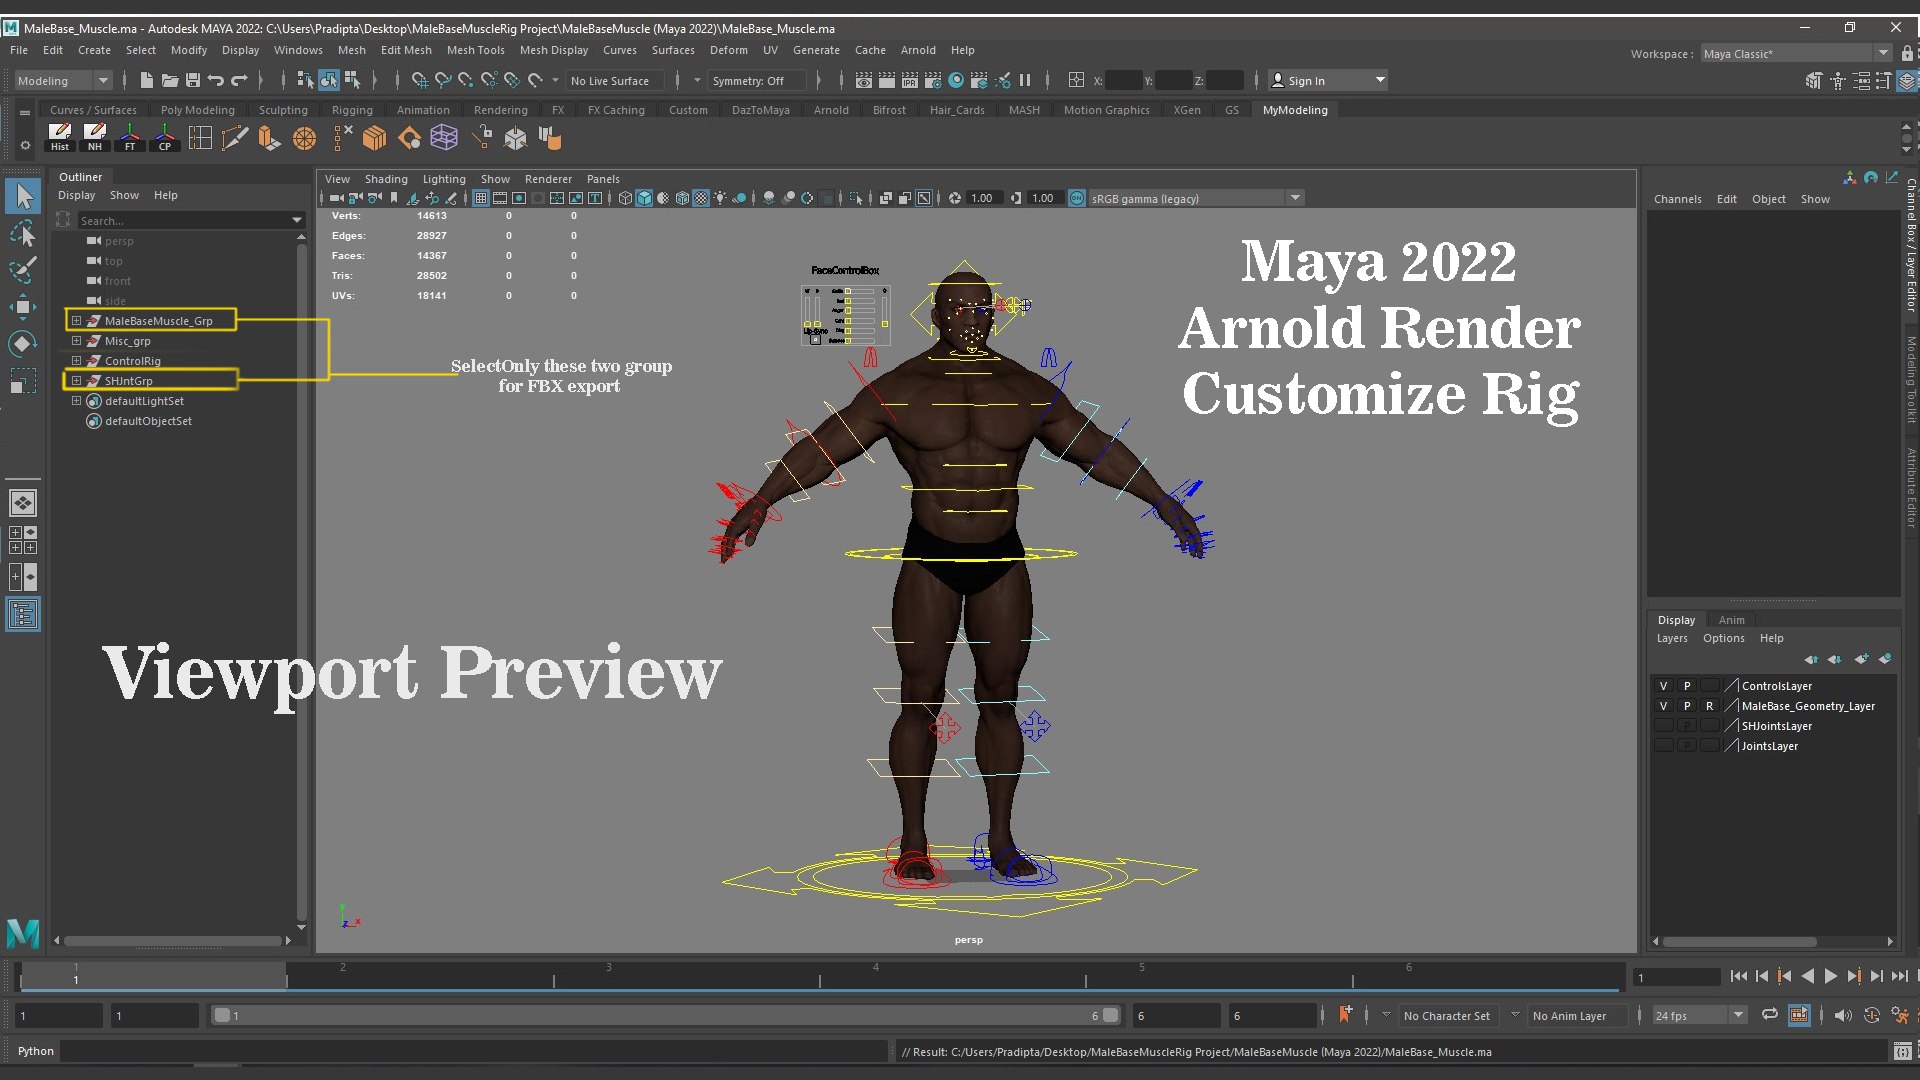Image resolution: width=1920 pixels, height=1080 pixels.
Task: Open the Sign In dropdown
Action: pyautogui.click(x=1328, y=80)
